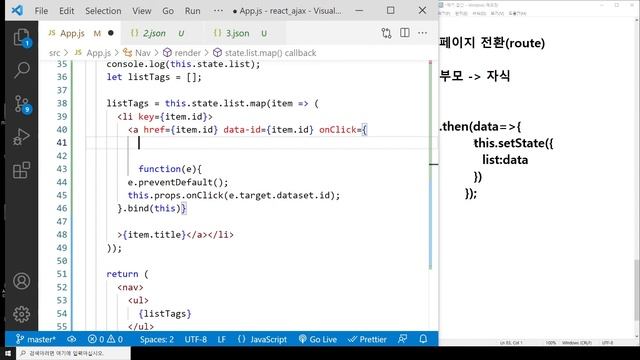The image size is (640, 360).
Task: Open the View menu
Action: [x=142, y=11]
